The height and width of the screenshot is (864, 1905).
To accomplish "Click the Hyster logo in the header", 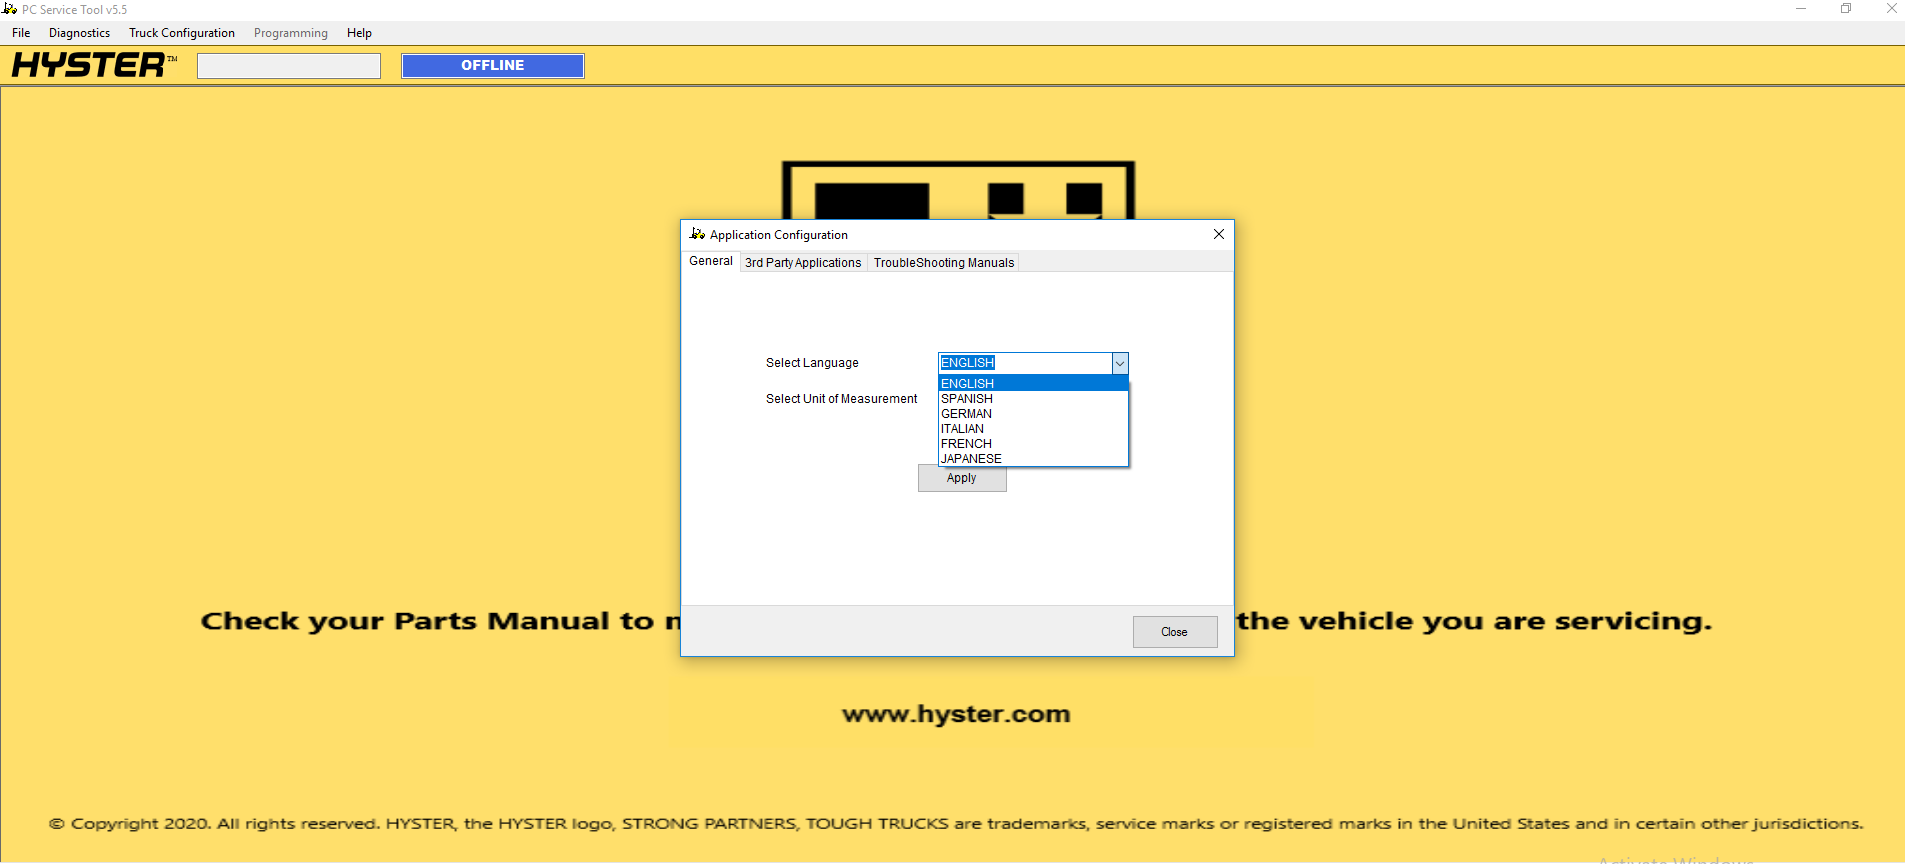I will [94, 65].
